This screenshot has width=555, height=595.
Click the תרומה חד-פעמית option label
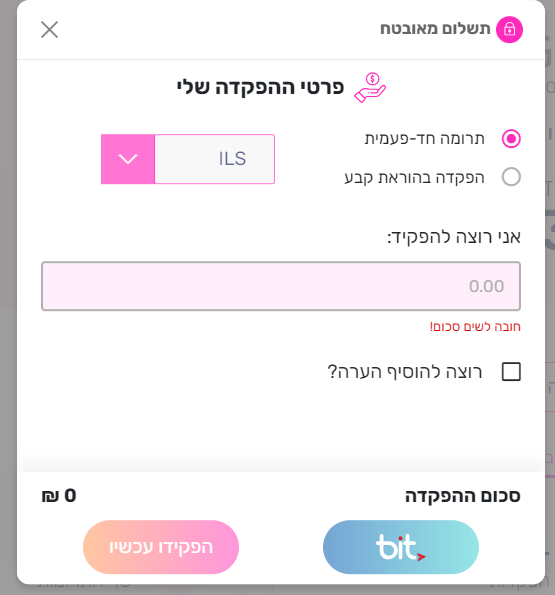[425, 139]
